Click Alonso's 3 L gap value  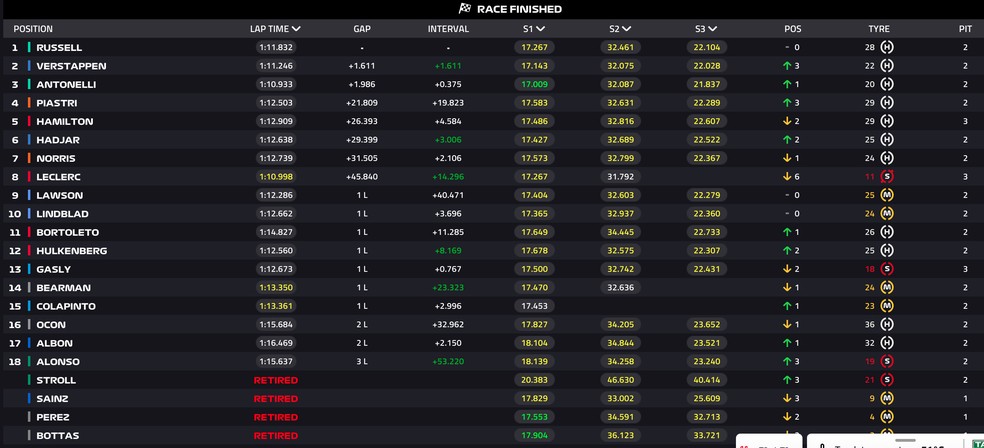[362, 361]
